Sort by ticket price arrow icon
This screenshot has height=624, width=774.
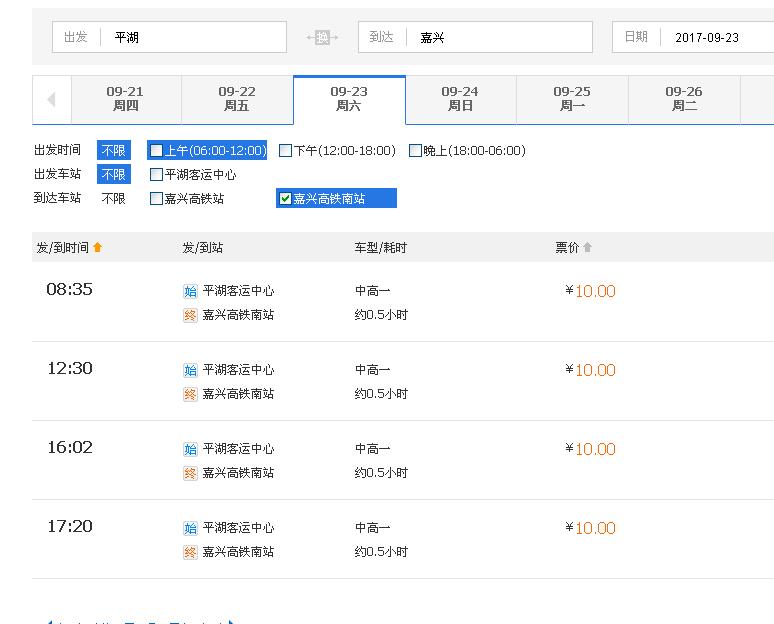coord(588,248)
